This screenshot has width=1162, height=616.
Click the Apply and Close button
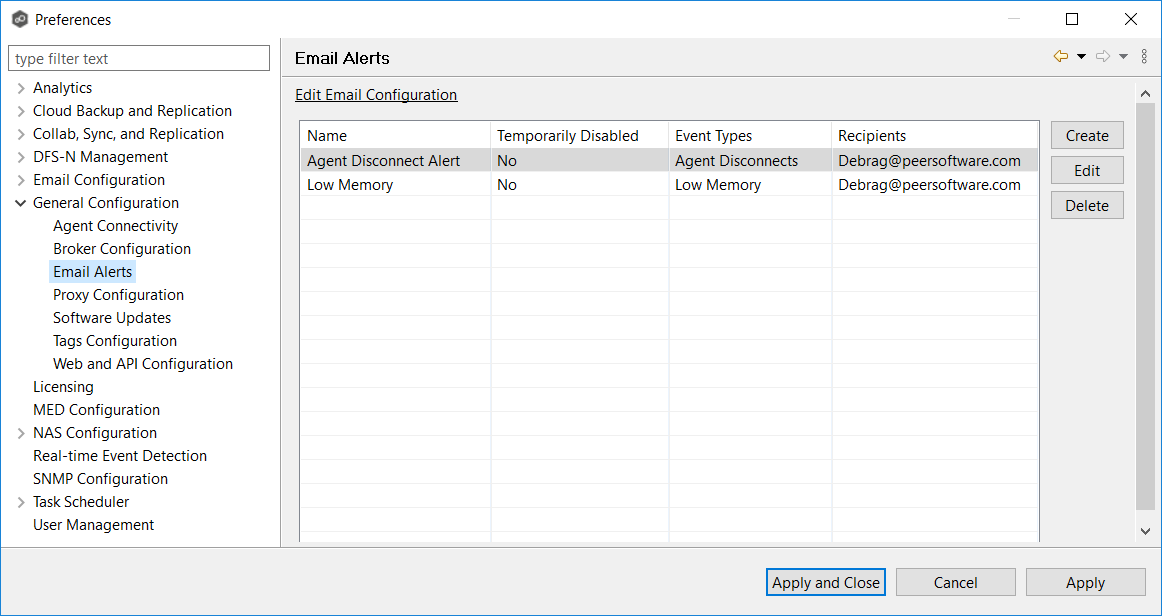pyautogui.click(x=826, y=582)
